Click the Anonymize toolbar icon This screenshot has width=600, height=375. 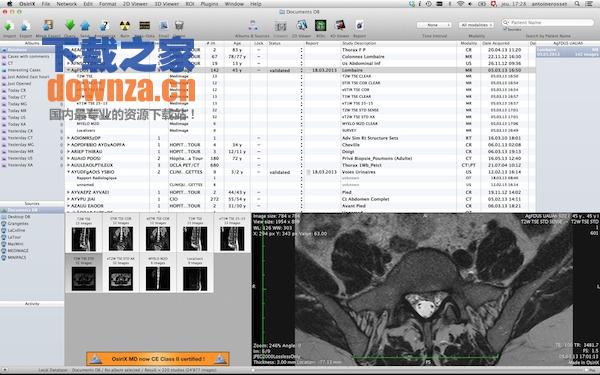[x=104, y=26]
